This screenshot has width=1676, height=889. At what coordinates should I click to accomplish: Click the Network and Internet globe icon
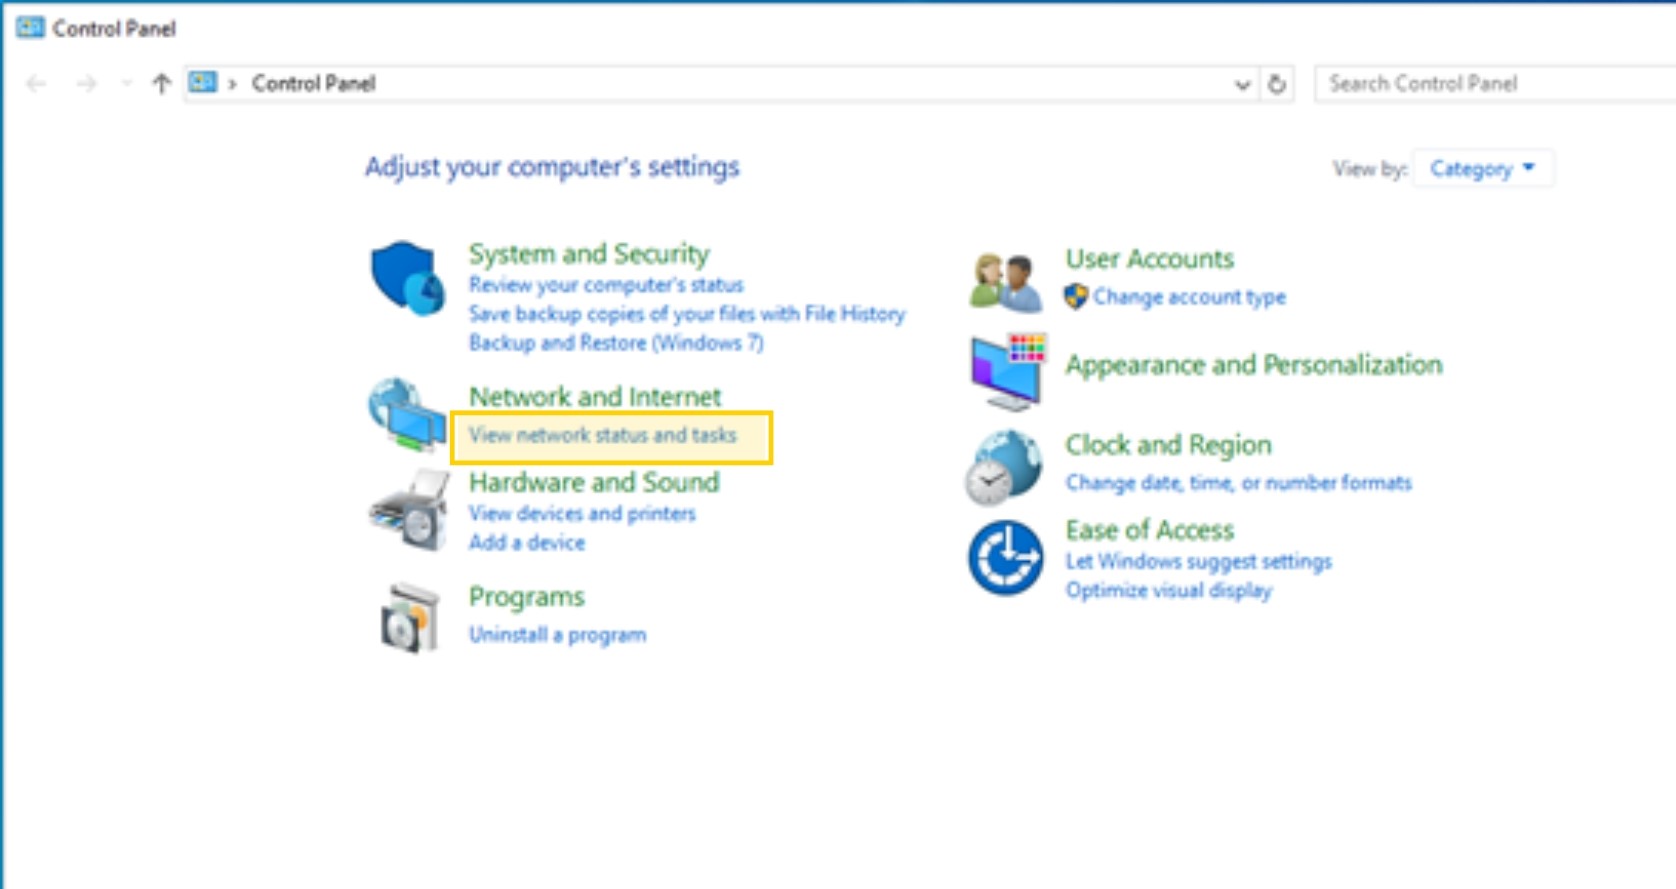pyautogui.click(x=407, y=415)
